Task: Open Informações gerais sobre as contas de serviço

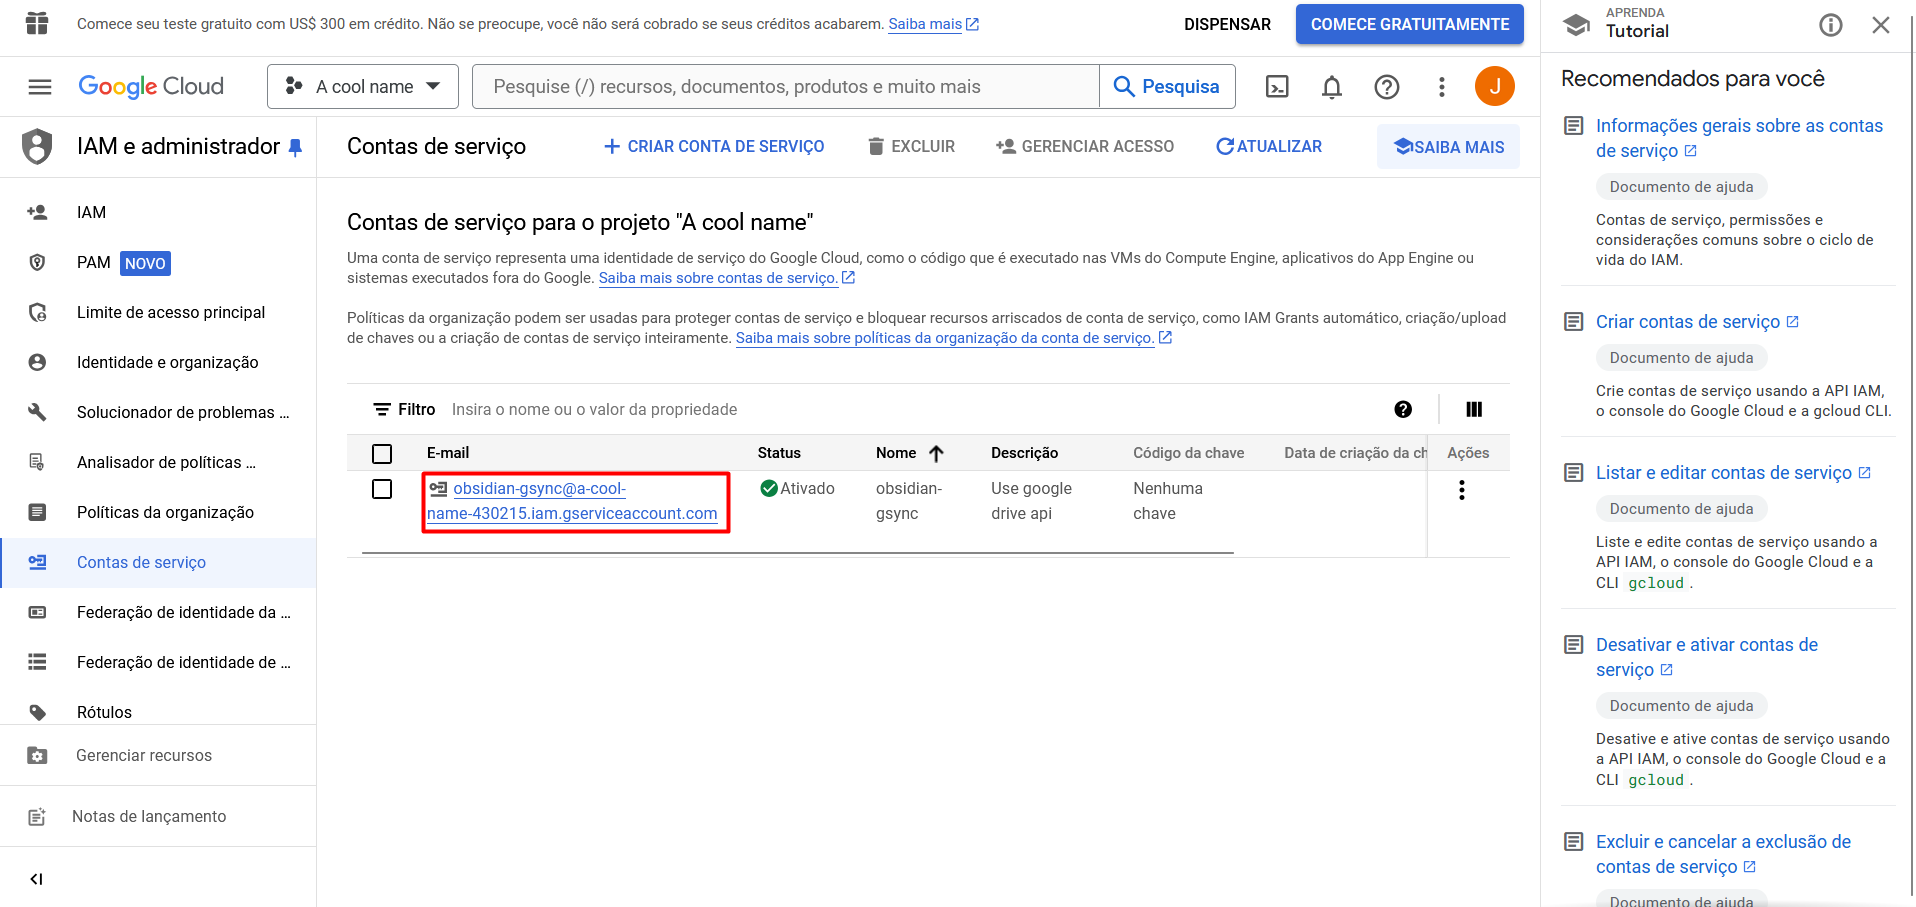Action: (x=1739, y=138)
